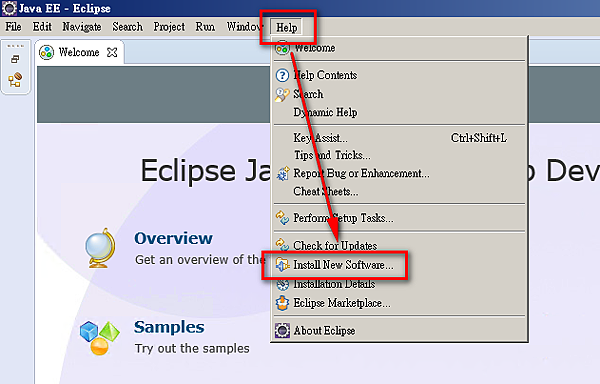Choose Key Assist... menu entry
The height and width of the screenshot is (384, 600).
(400, 138)
